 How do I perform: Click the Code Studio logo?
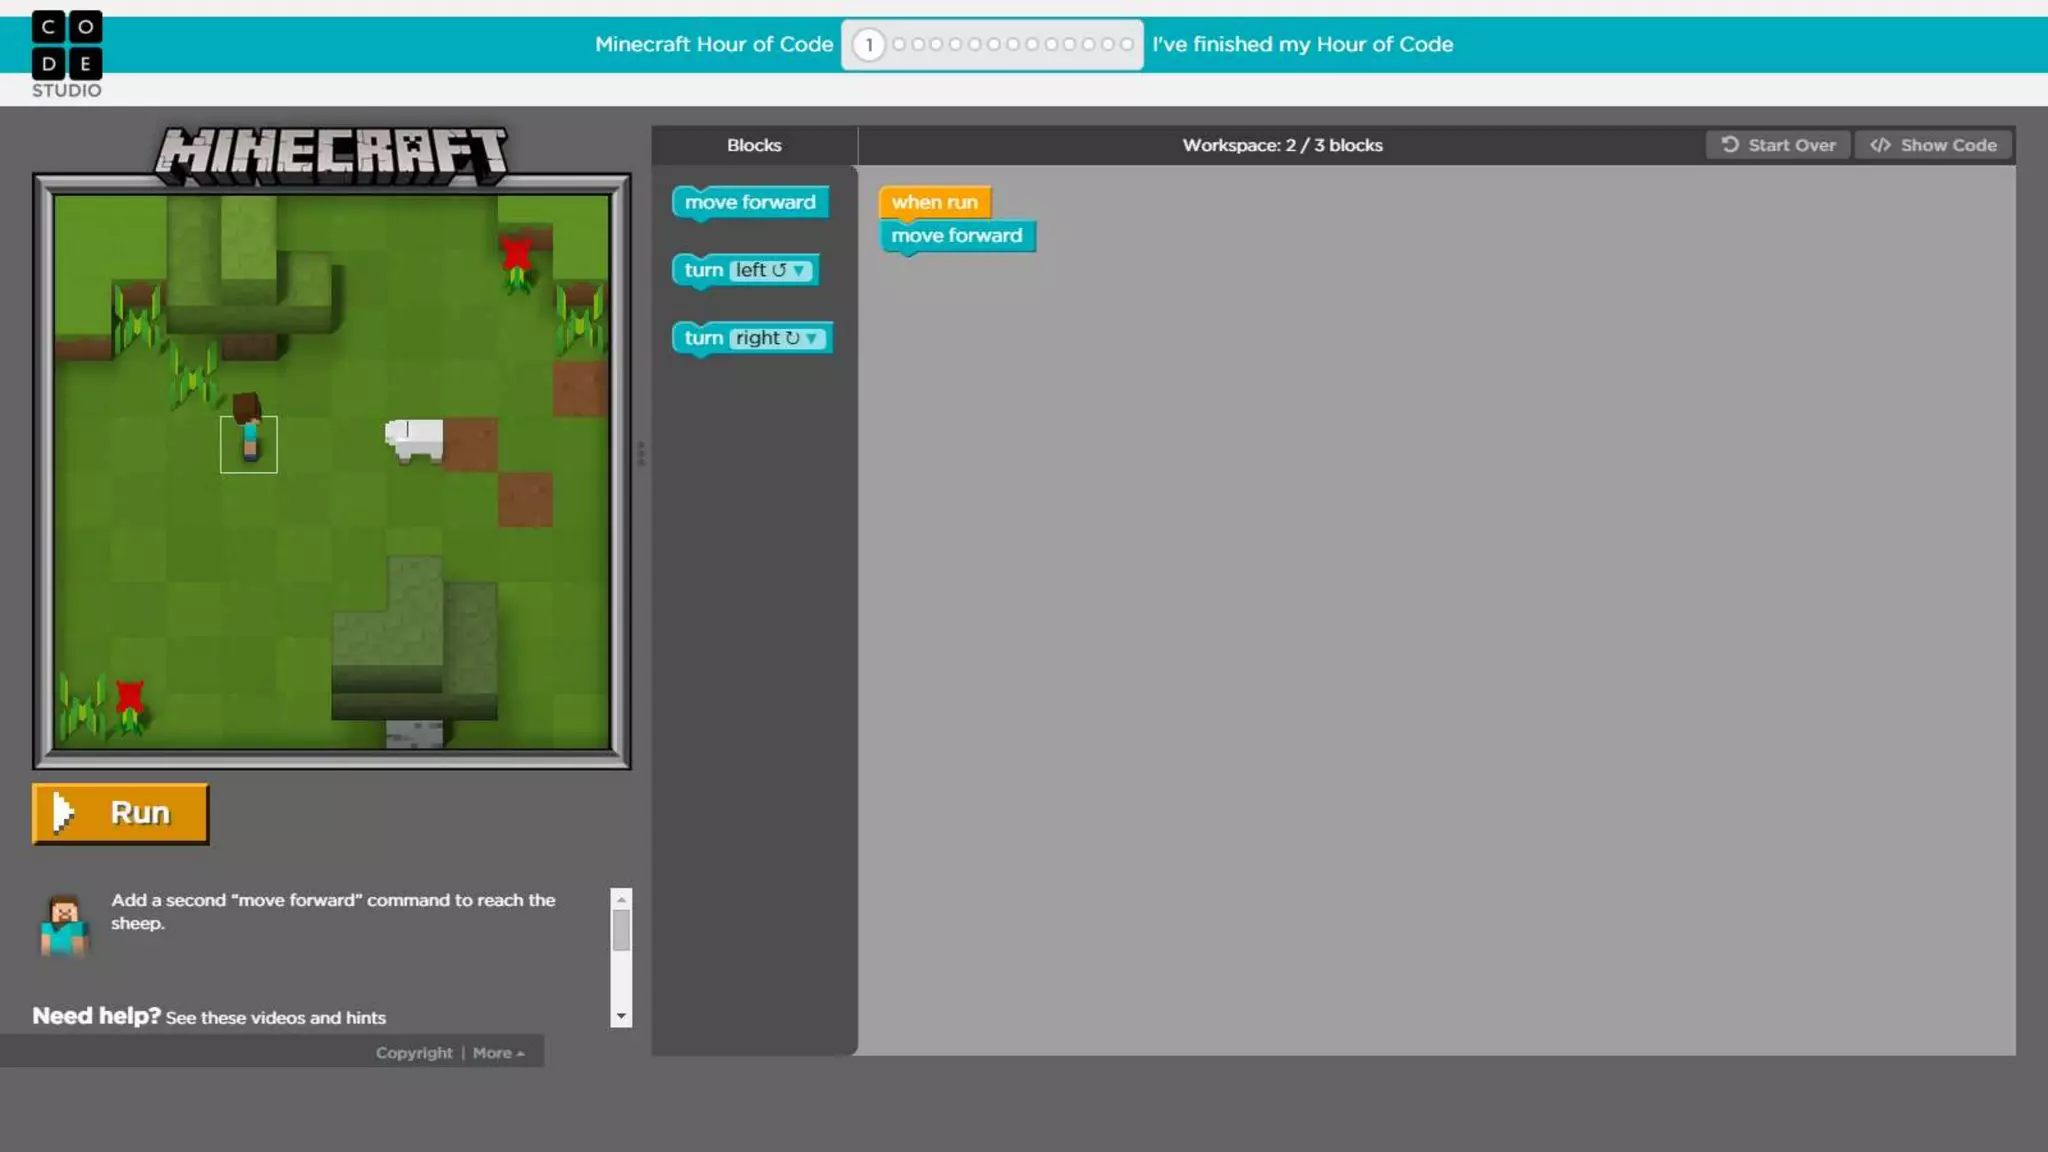pos(66,54)
